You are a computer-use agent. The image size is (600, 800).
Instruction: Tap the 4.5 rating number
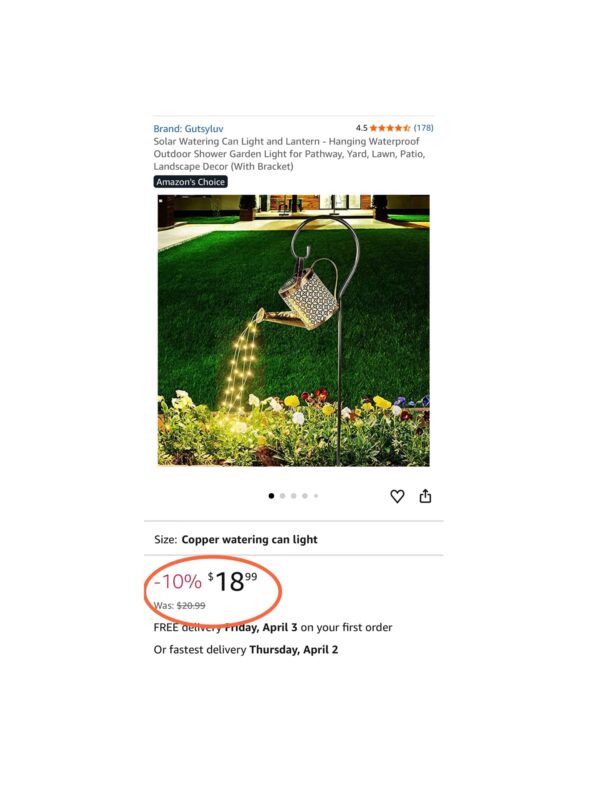tap(361, 128)
